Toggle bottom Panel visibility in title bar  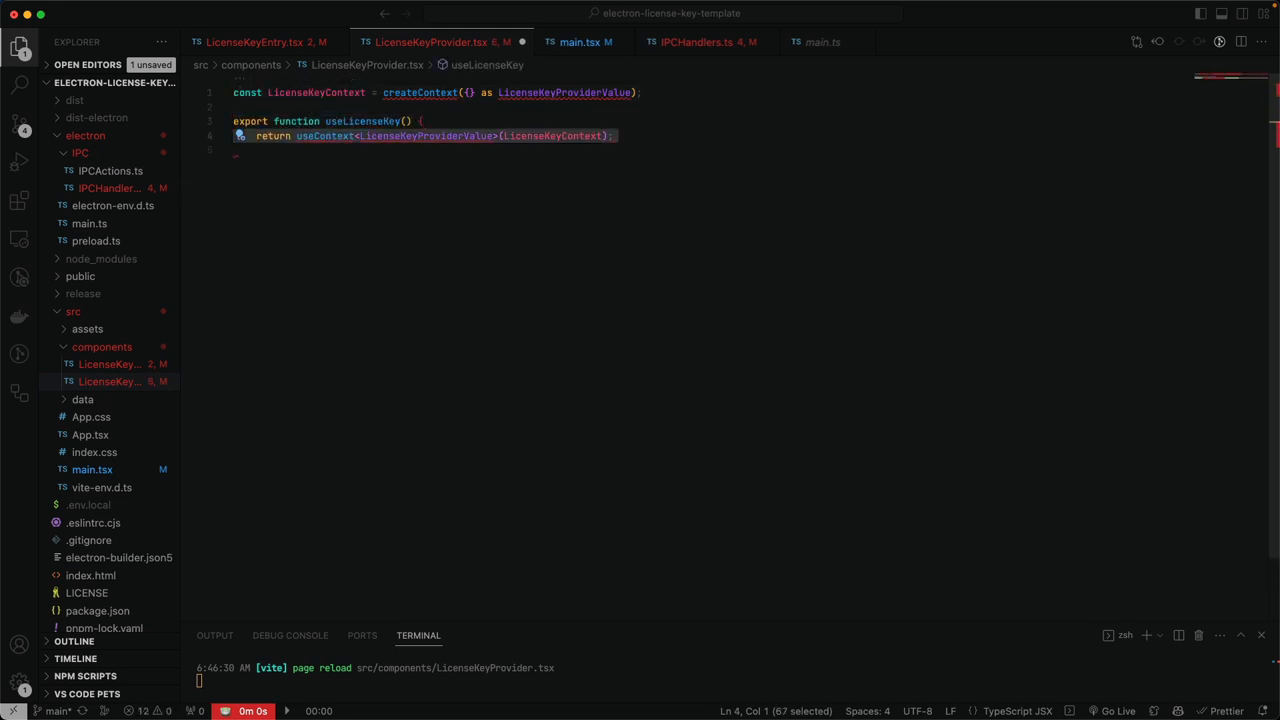[x=1221, y=14]
